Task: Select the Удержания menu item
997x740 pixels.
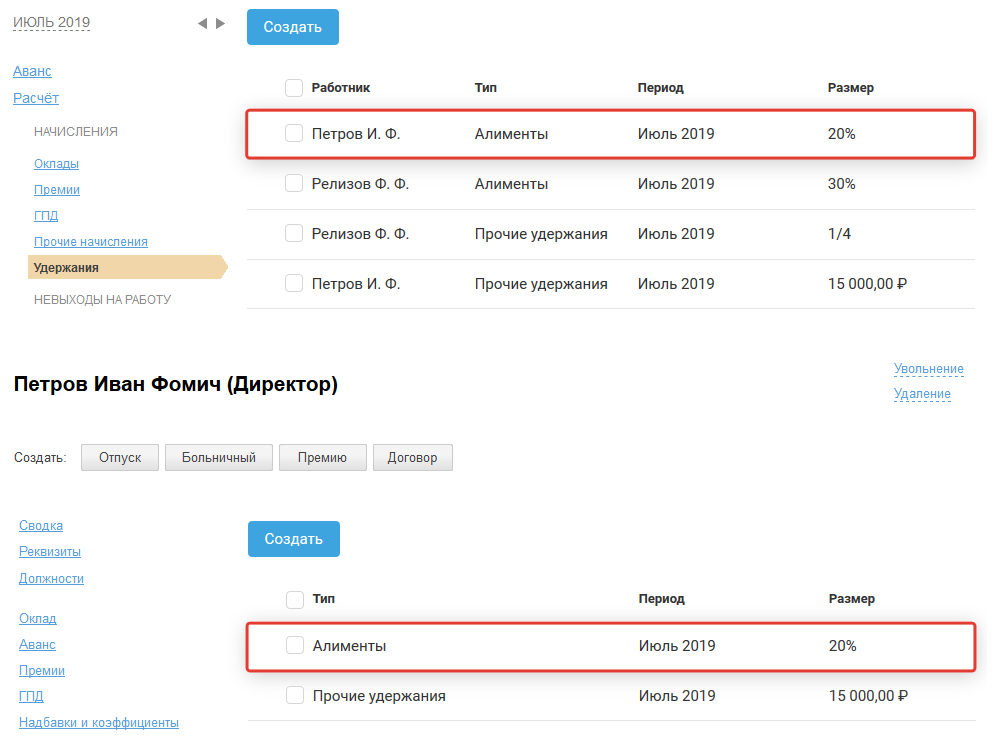Action: [127, 268]
